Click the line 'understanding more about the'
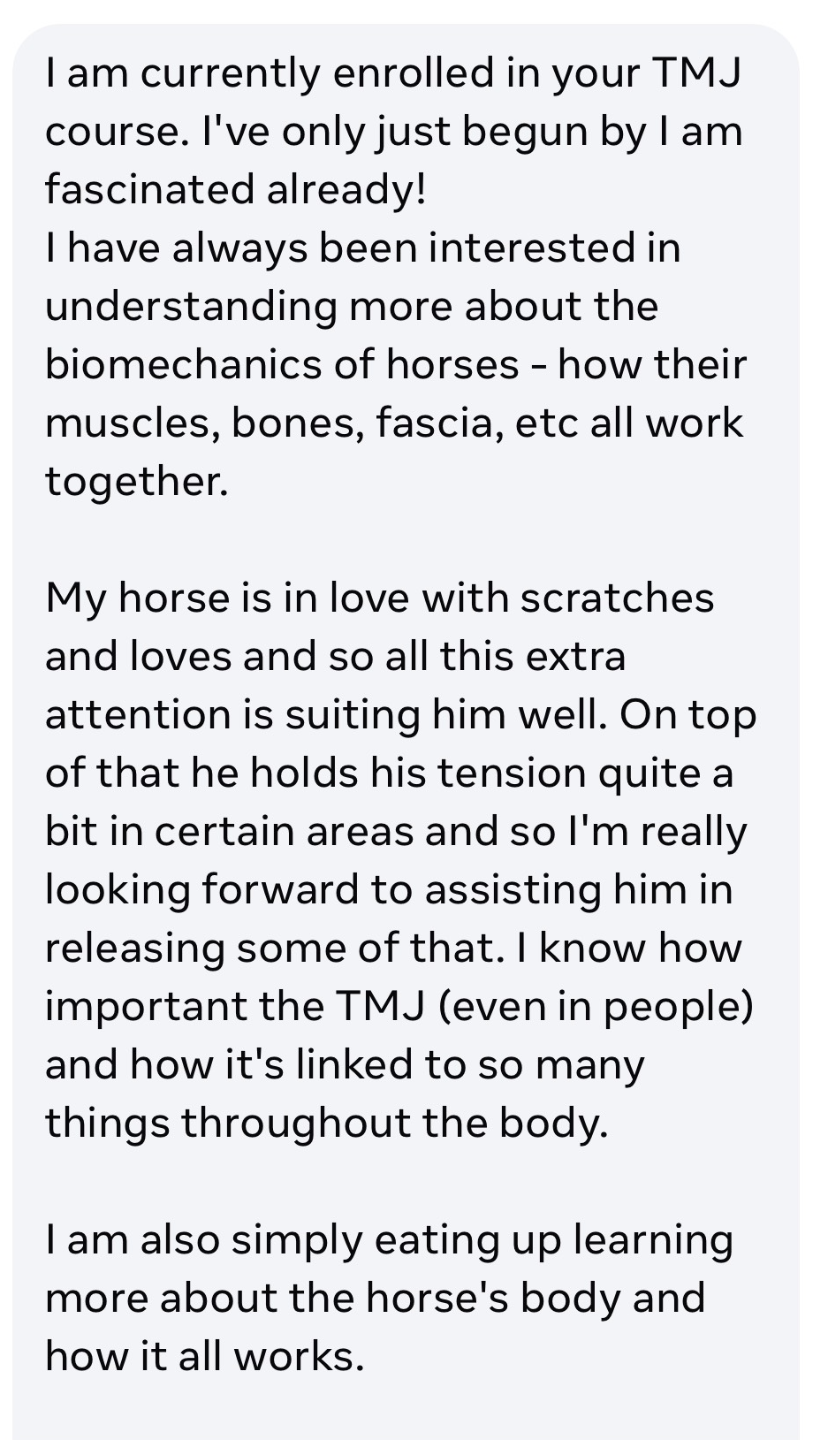This screenshot has height=1440, width=828. pyautogui.click(x=352, y=306)
